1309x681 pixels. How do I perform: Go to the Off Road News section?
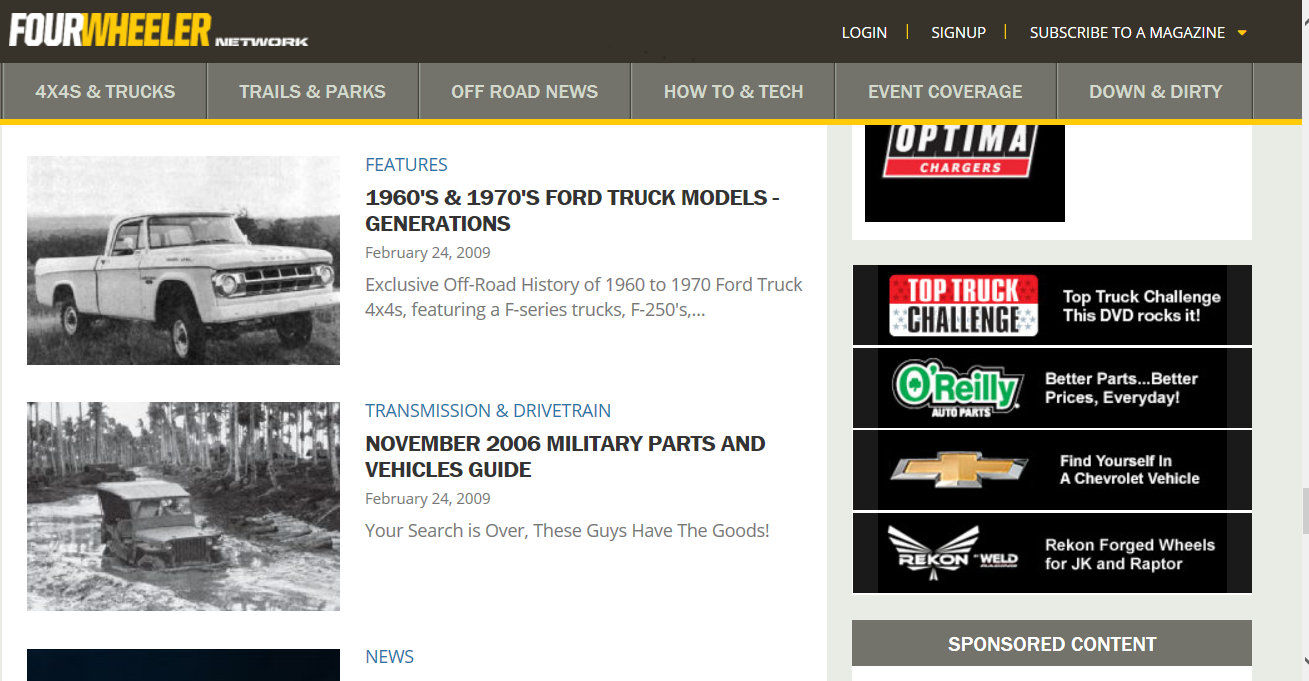pos(524,92)
